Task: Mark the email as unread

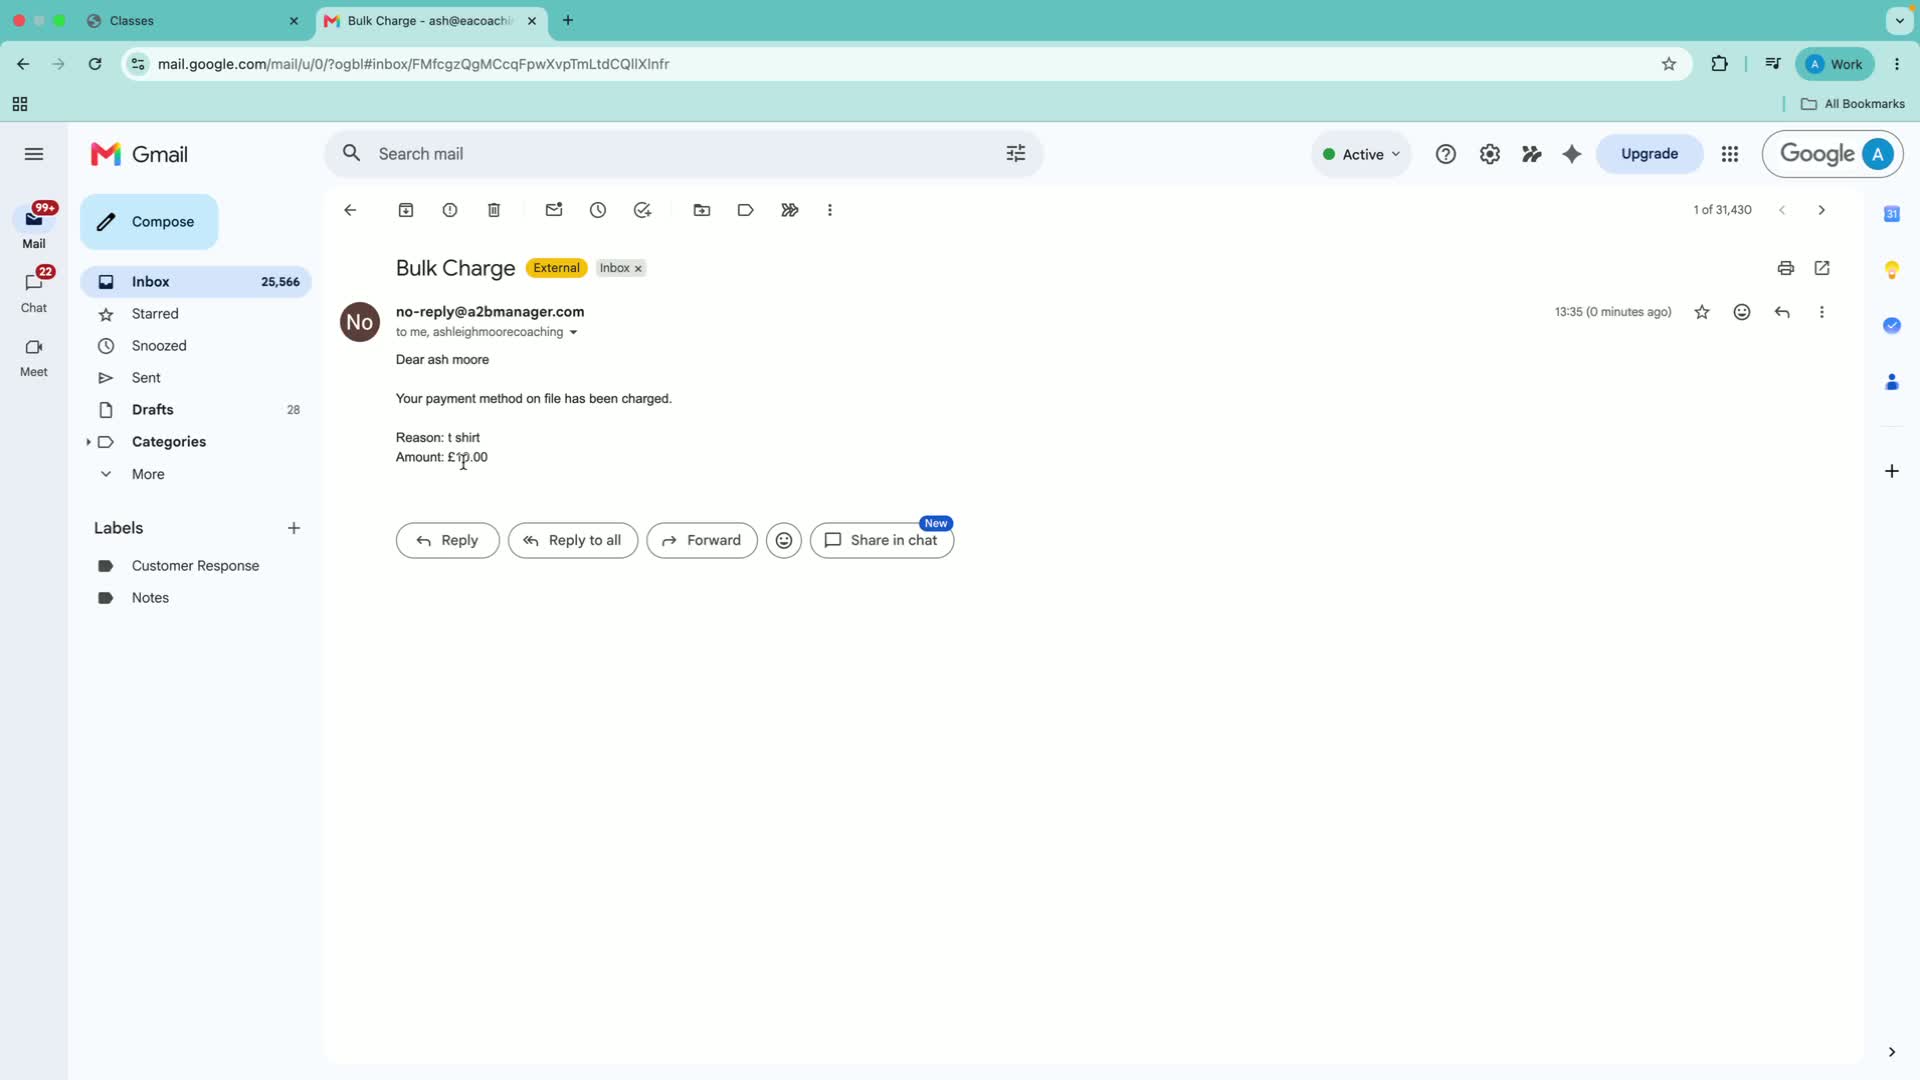Action: [x=554, y=210]
